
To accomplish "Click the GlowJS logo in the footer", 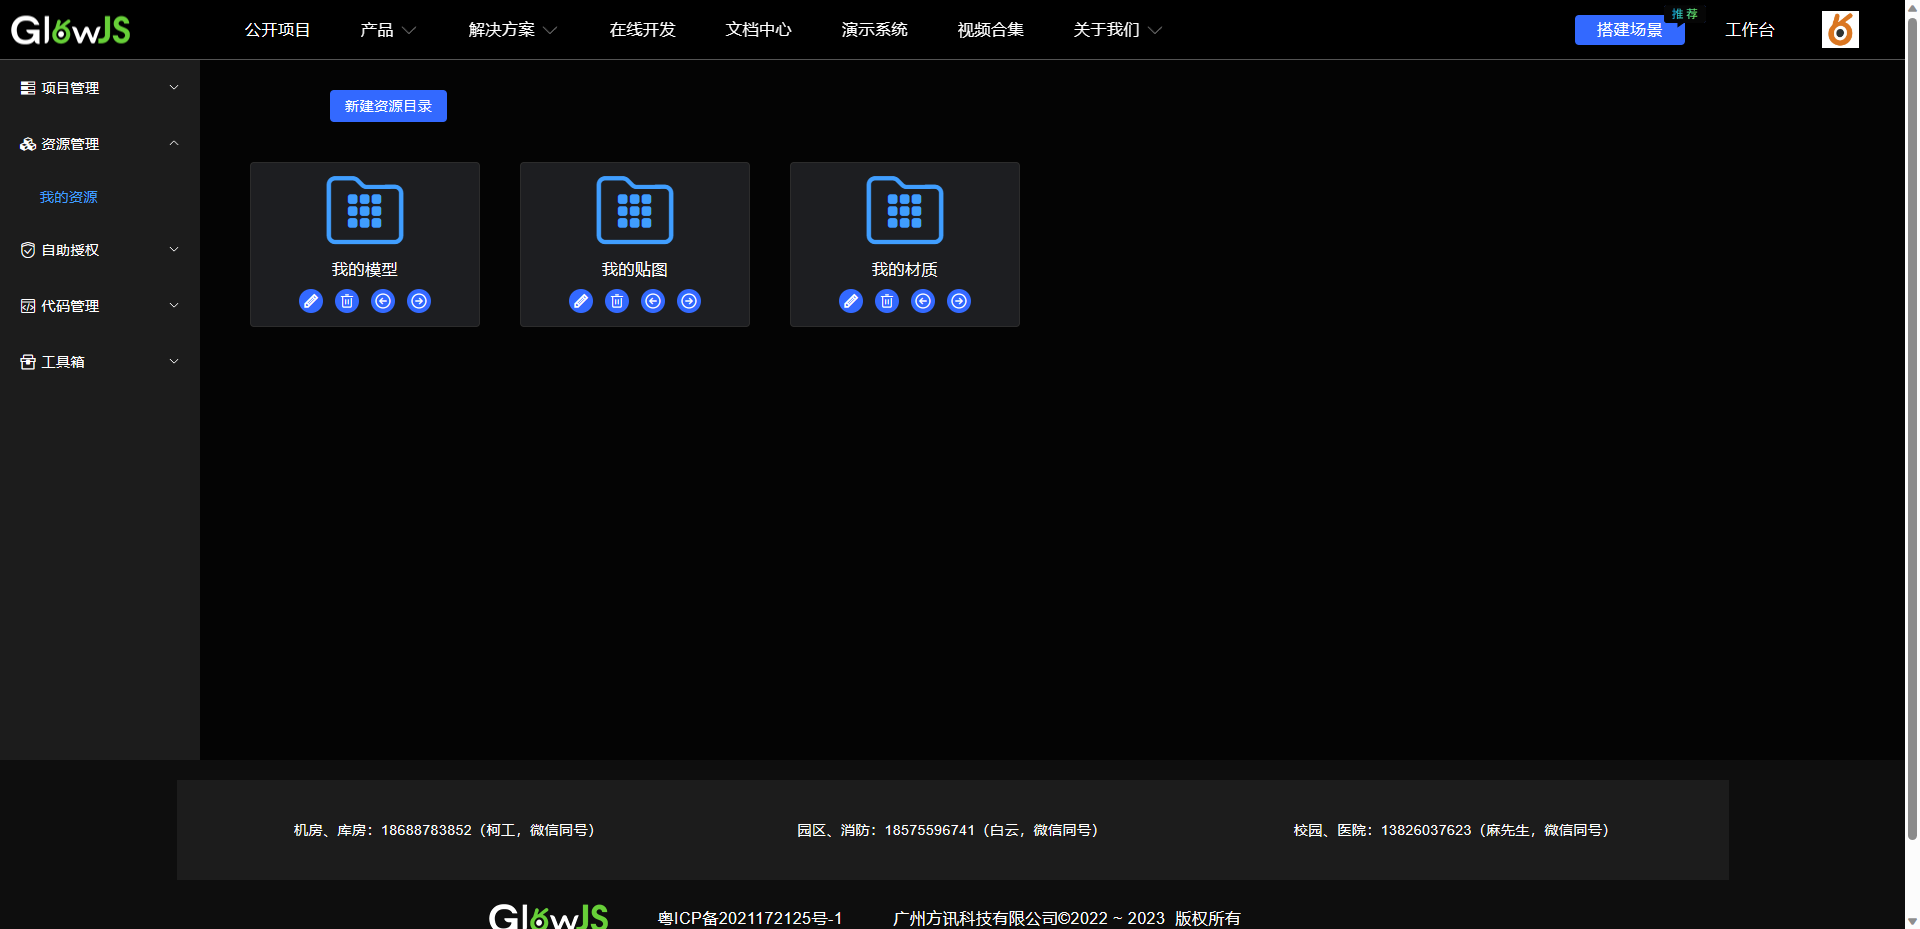I will click(x=548, y=916).
